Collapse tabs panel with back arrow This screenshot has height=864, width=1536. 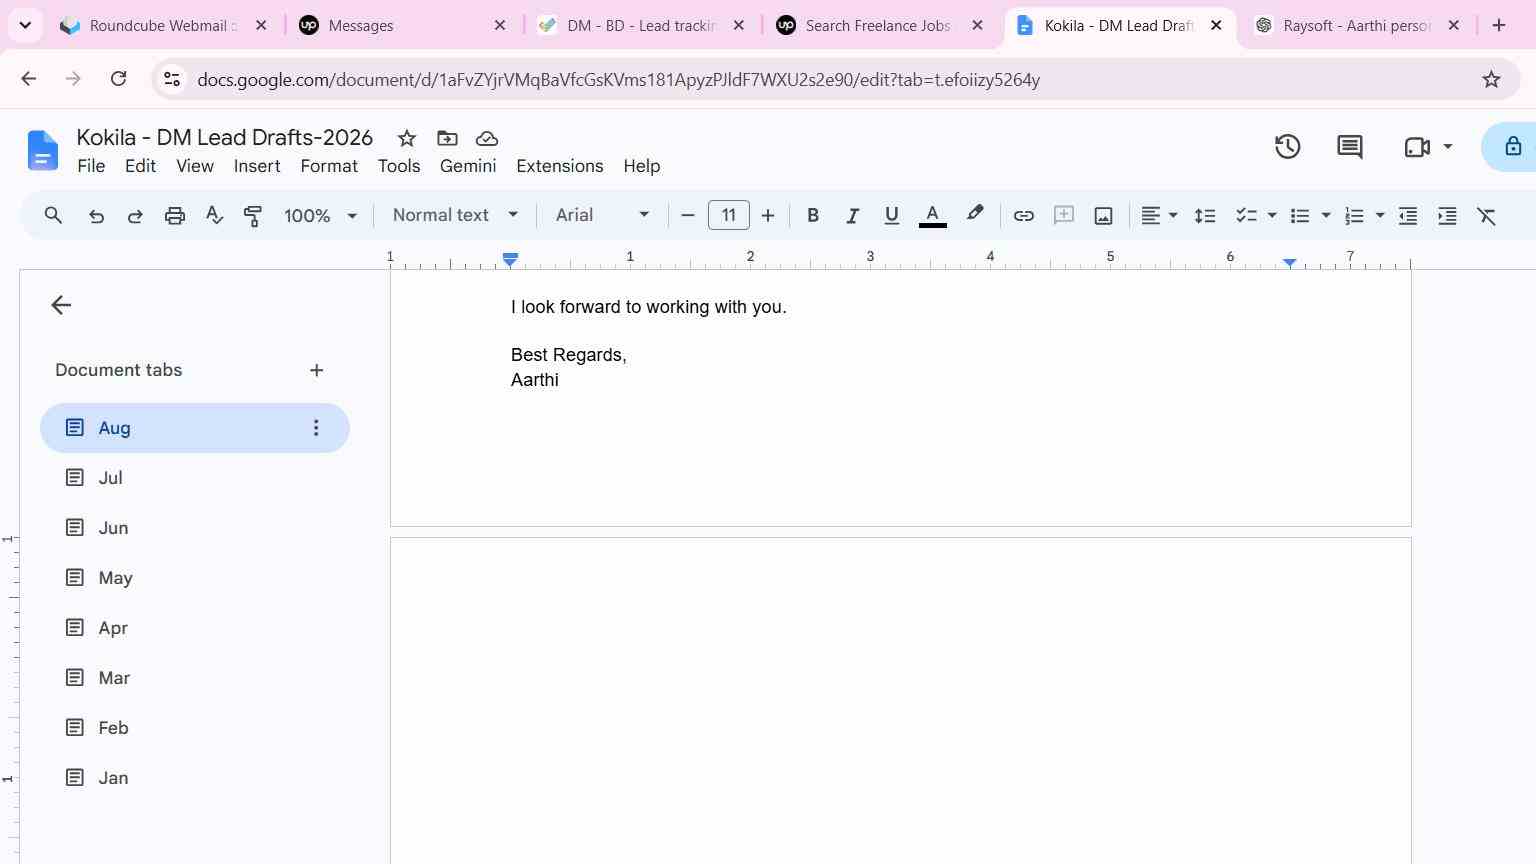pos(61,305)
